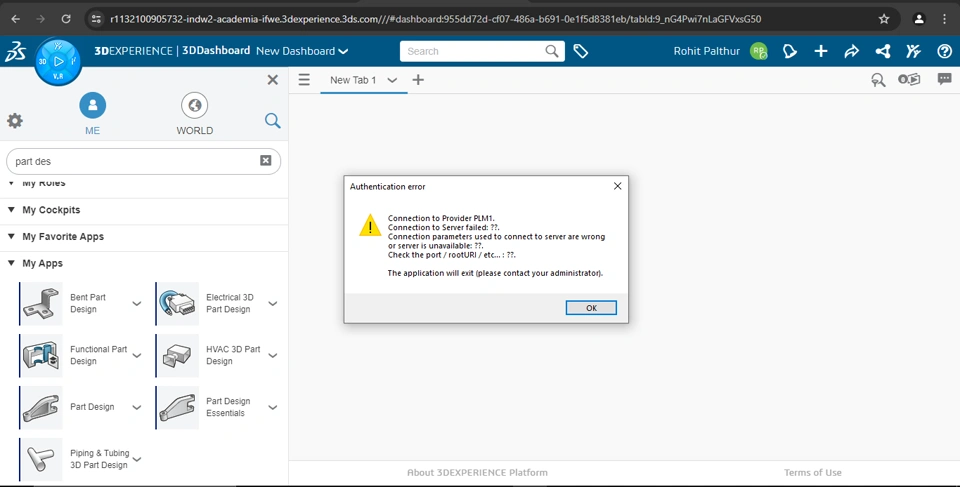Select the ME profile icon
The width and height of the screenshot is (960, 487).
92,105
